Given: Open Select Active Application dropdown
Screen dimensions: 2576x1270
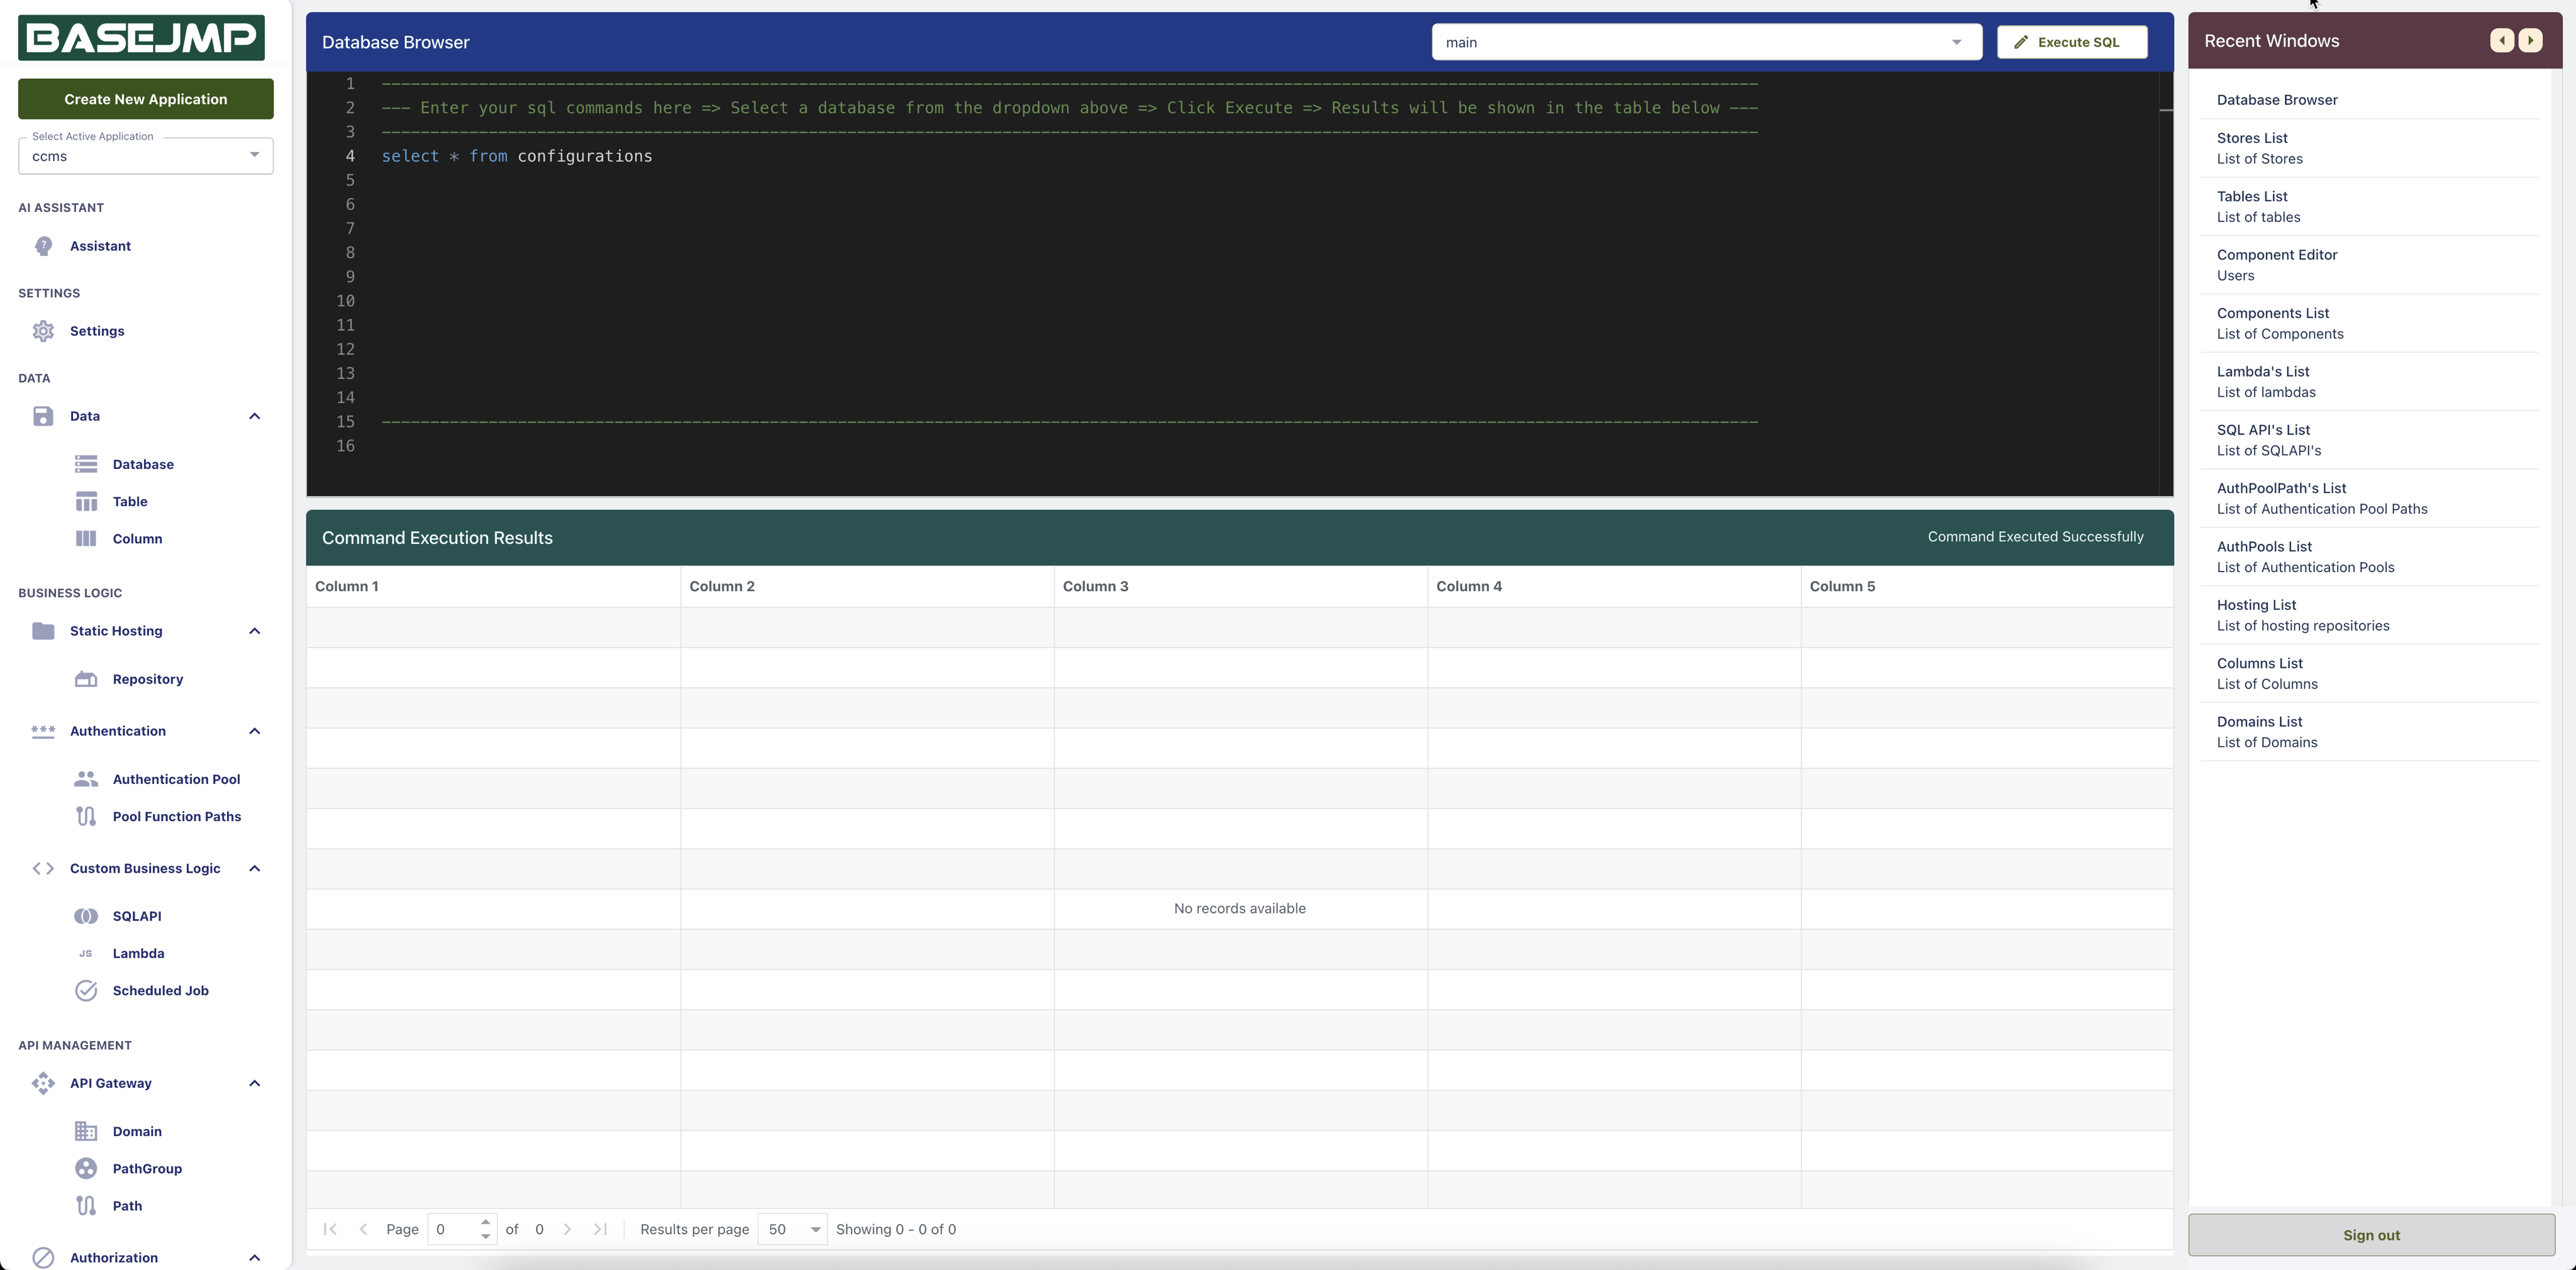Looking at the screenshot, I should click(x=146, y=156).
